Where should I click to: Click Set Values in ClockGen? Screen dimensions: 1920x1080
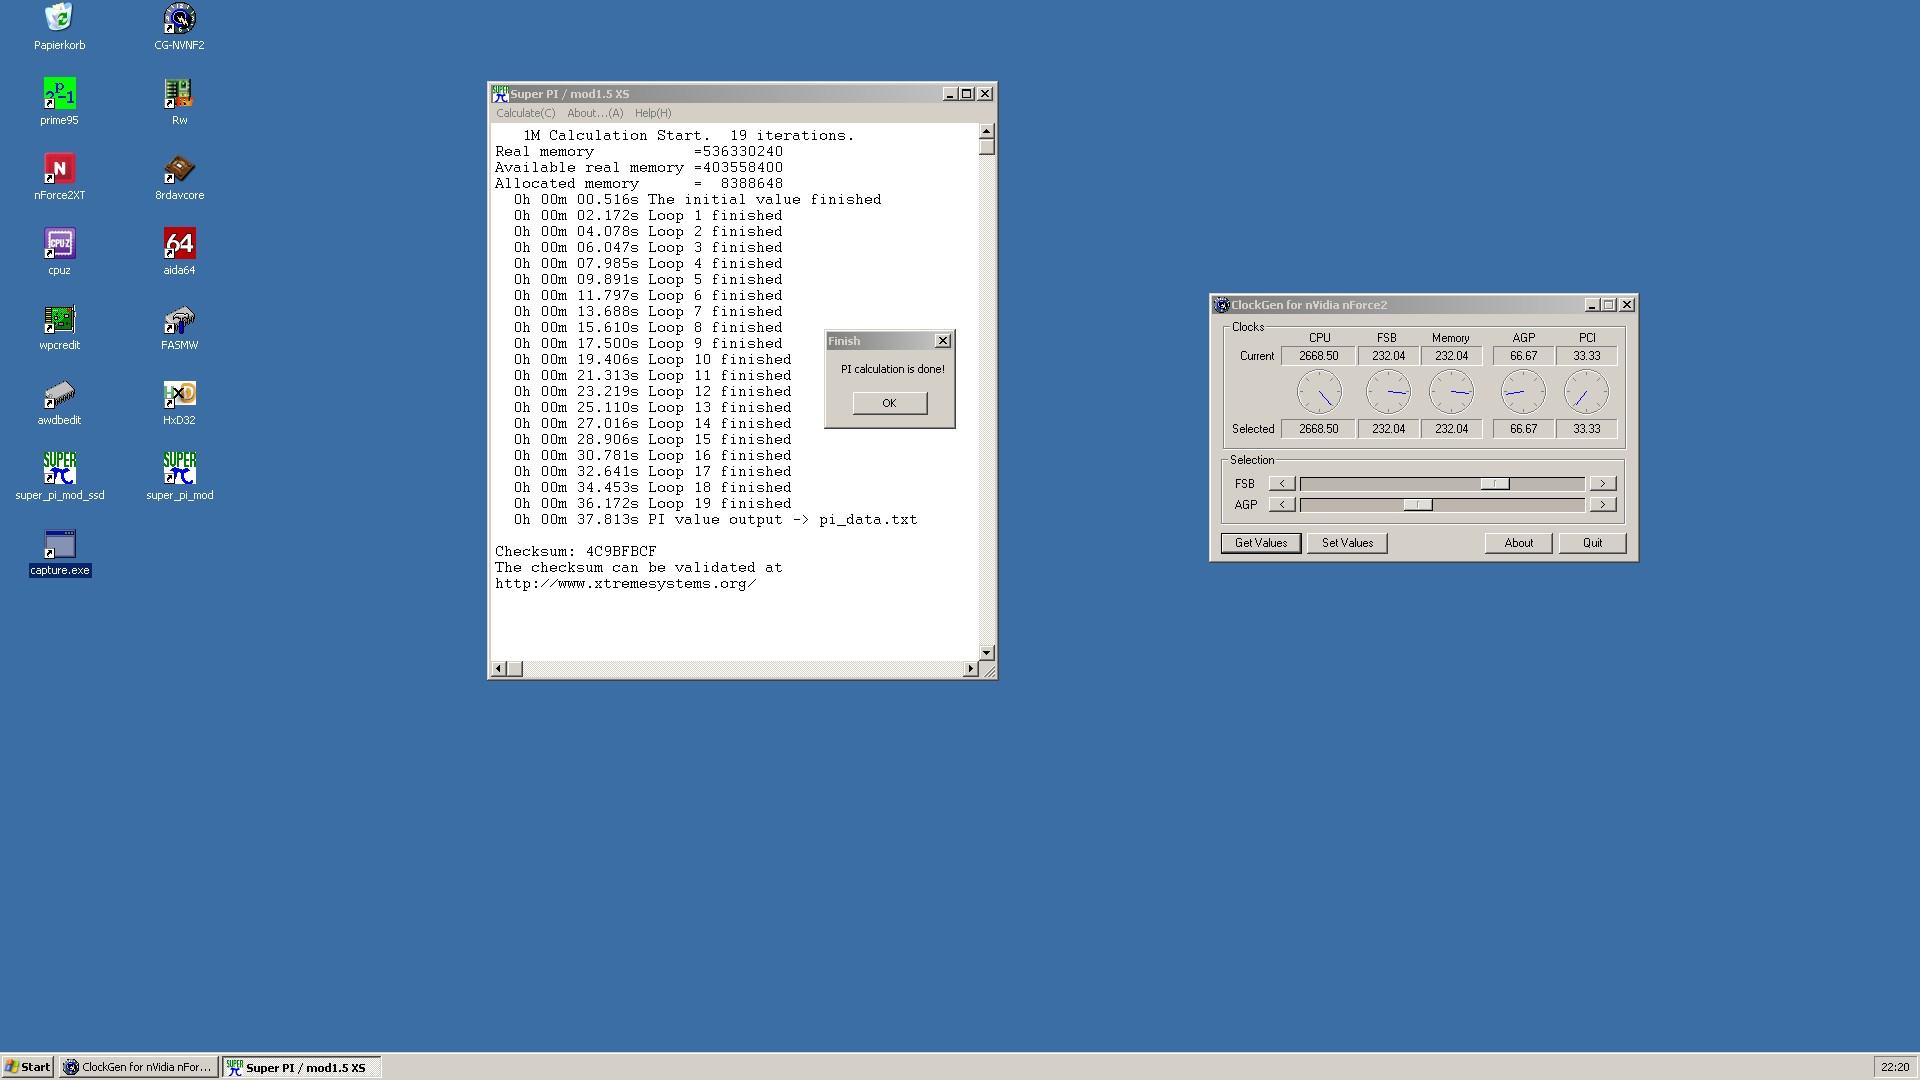point(1347,543)
